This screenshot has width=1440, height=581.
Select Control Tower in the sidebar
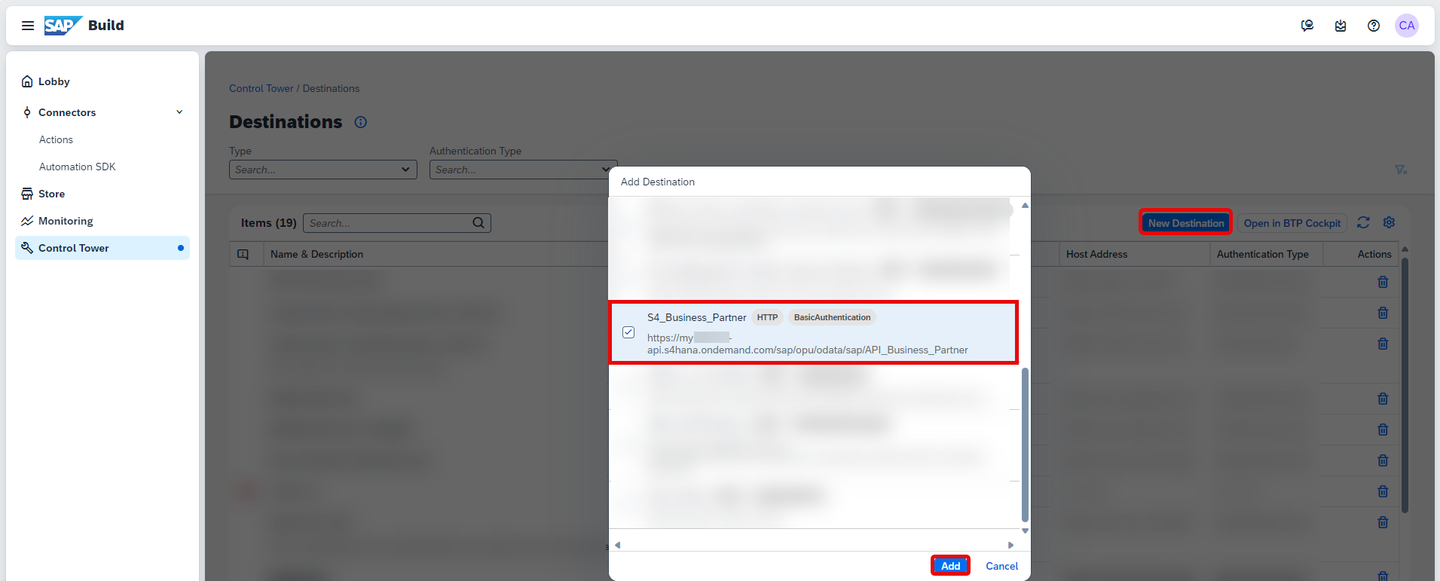pos(102,248)
